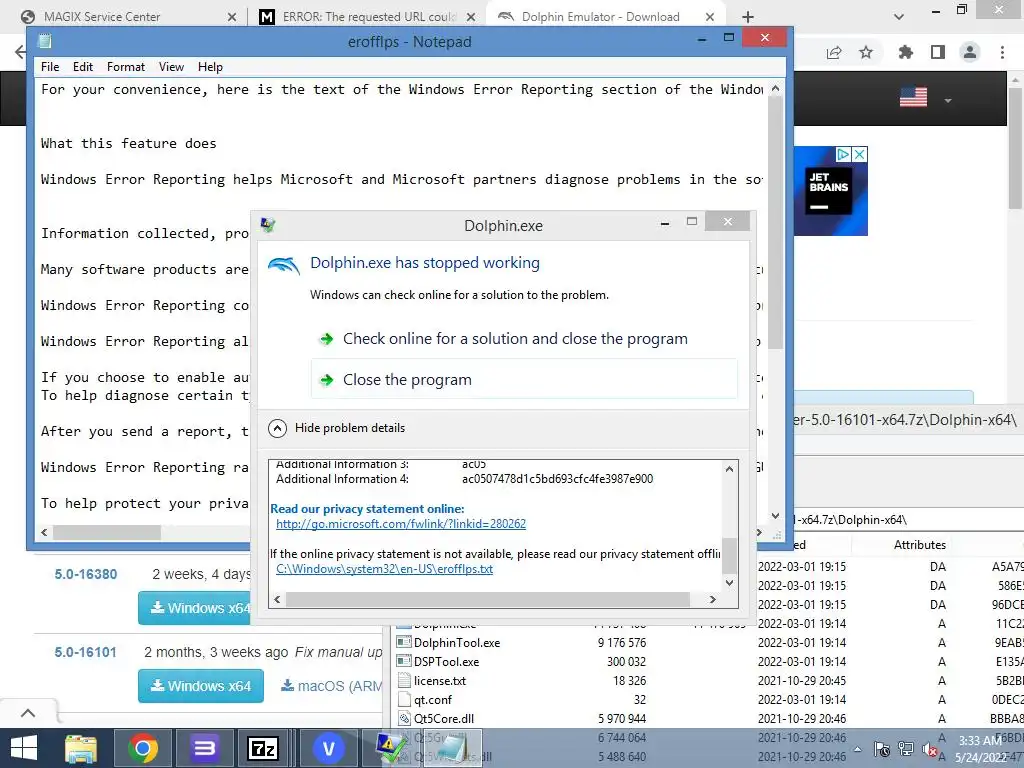
Task: Close the ad with the X icon
Action: coord(860,154)
